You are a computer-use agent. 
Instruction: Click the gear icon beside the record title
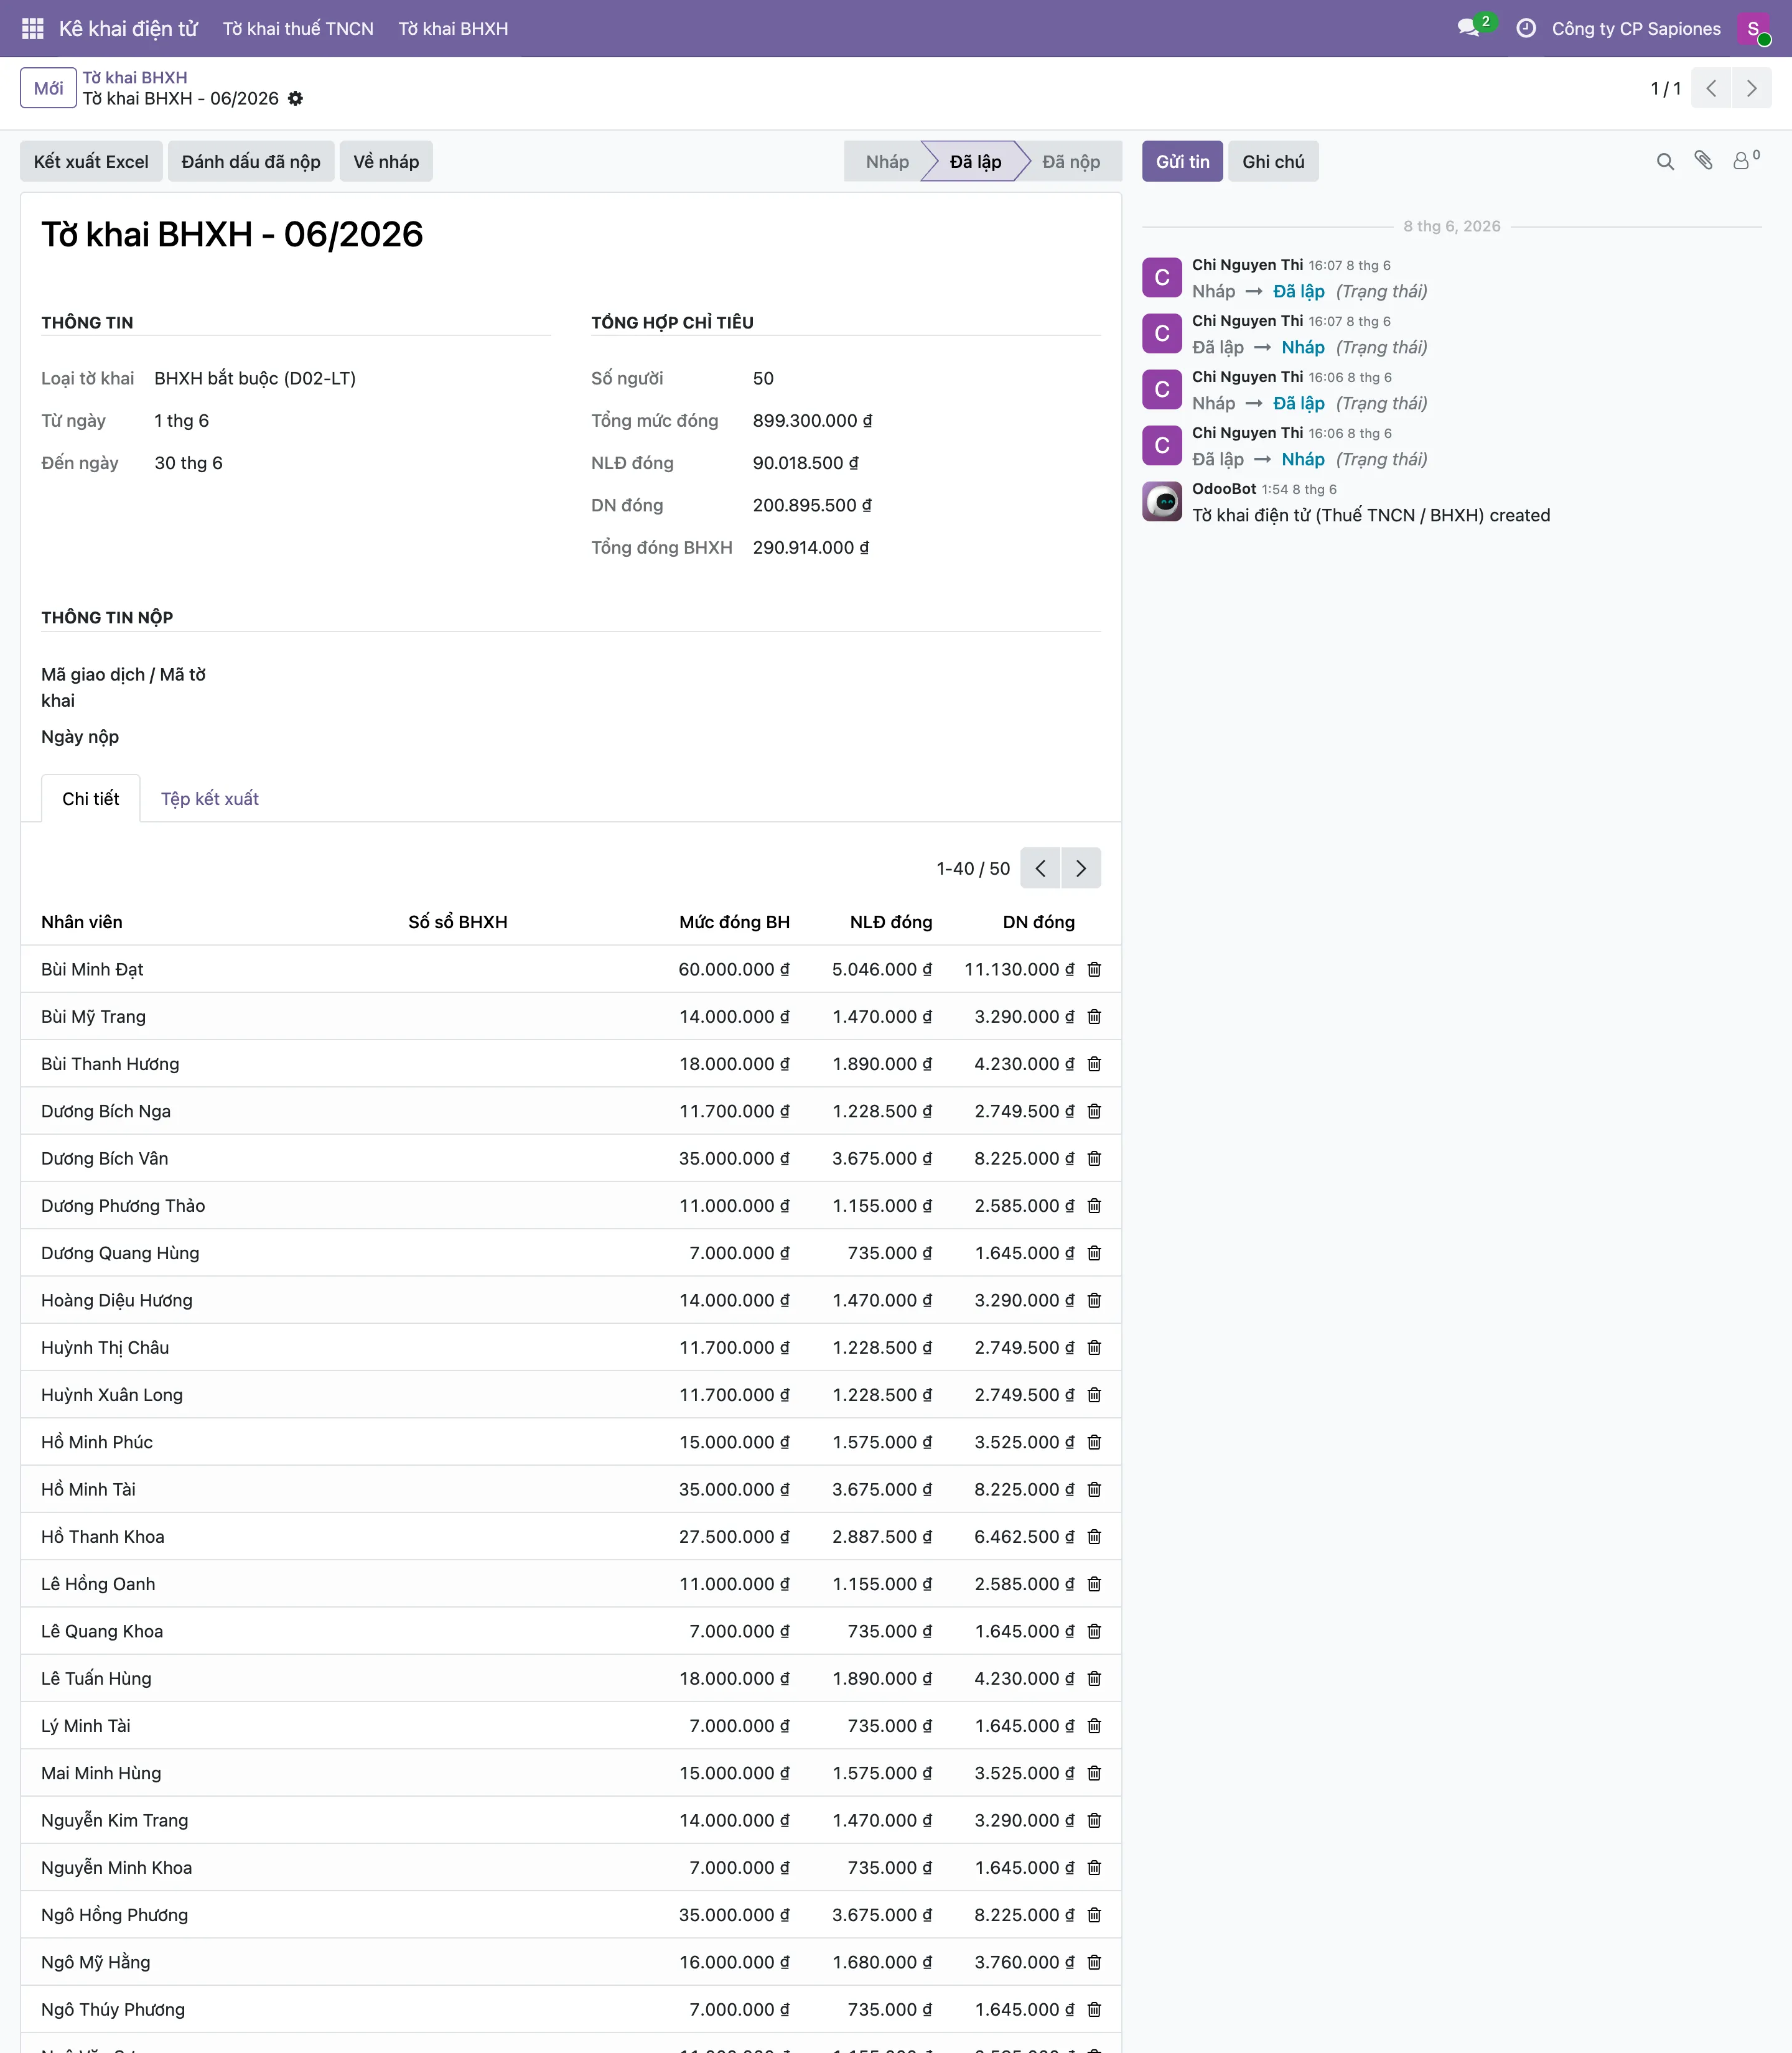tap(295, 98)
